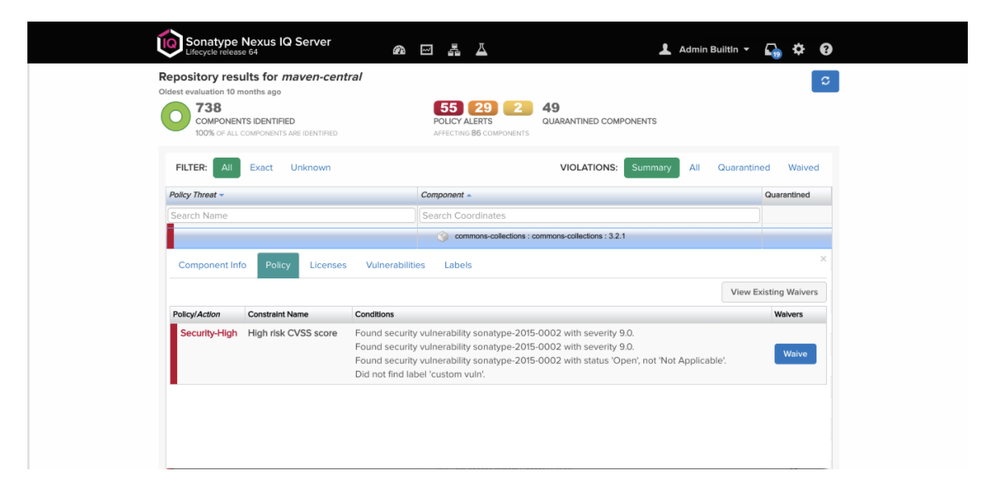Open the help question mark icon

826,49
